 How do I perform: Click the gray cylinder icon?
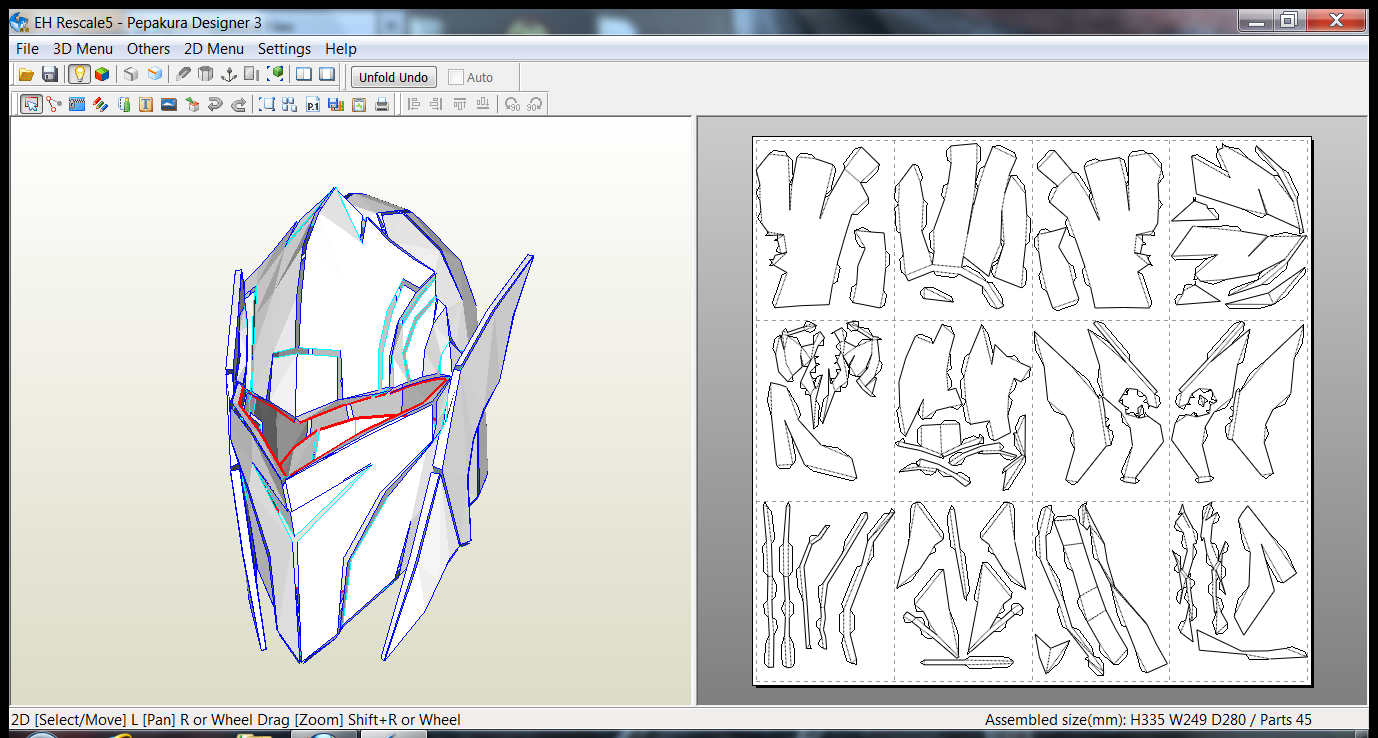(206, 75)
